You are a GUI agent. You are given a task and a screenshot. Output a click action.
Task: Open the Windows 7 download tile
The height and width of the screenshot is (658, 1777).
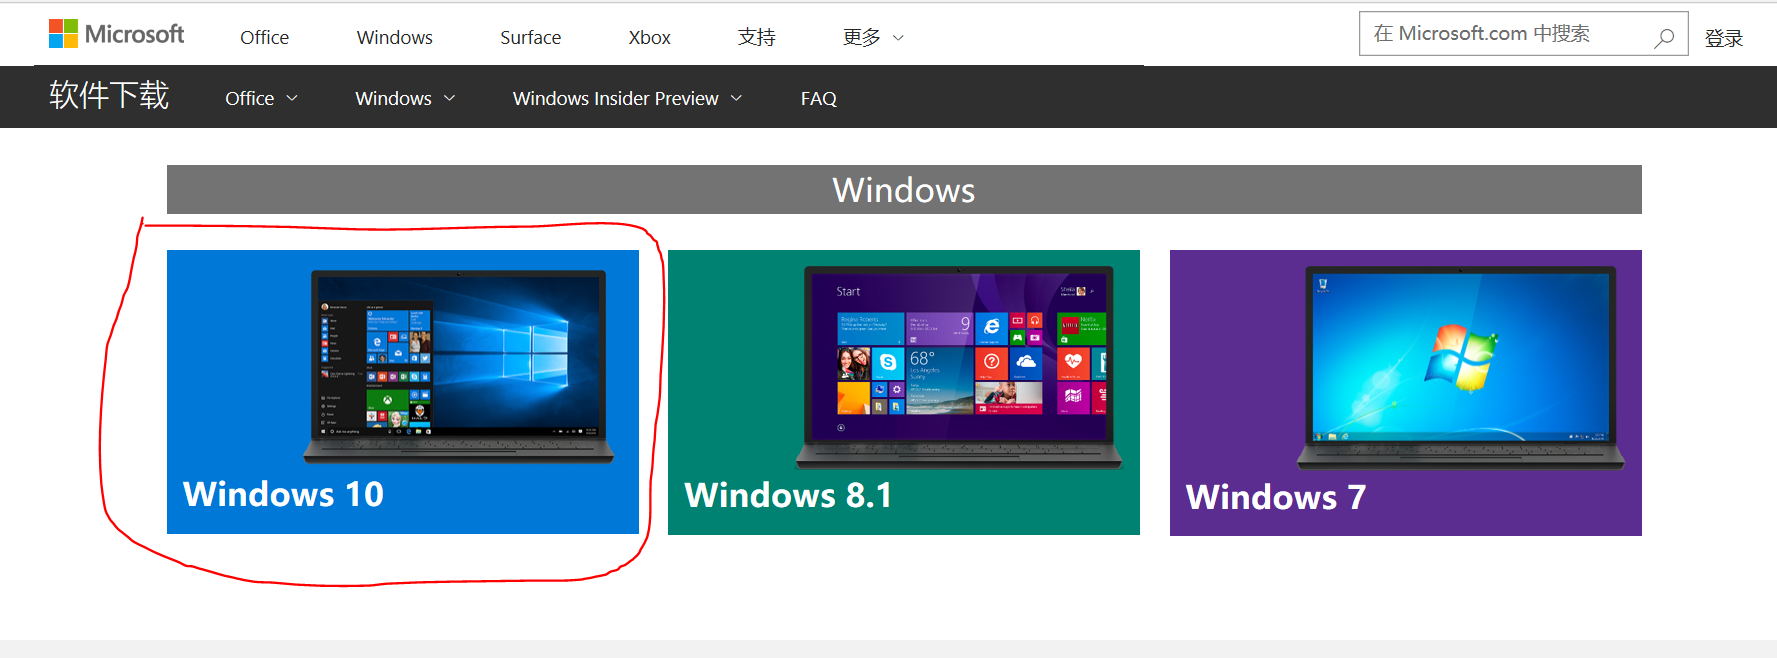point(1406,393)
